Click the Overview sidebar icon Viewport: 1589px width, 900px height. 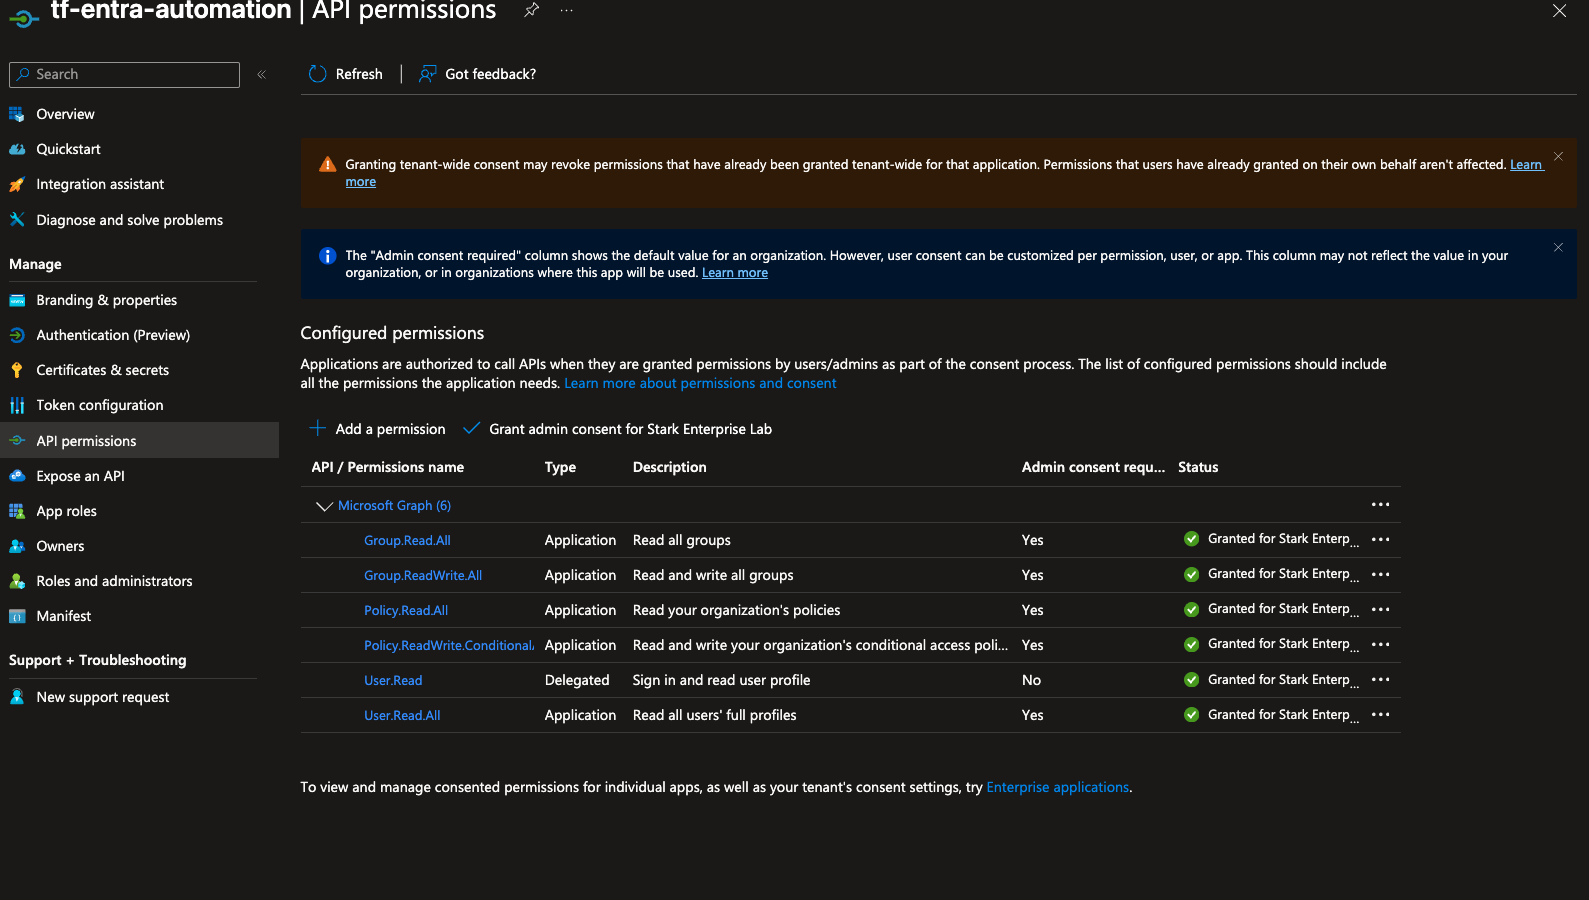pos(17,114)
